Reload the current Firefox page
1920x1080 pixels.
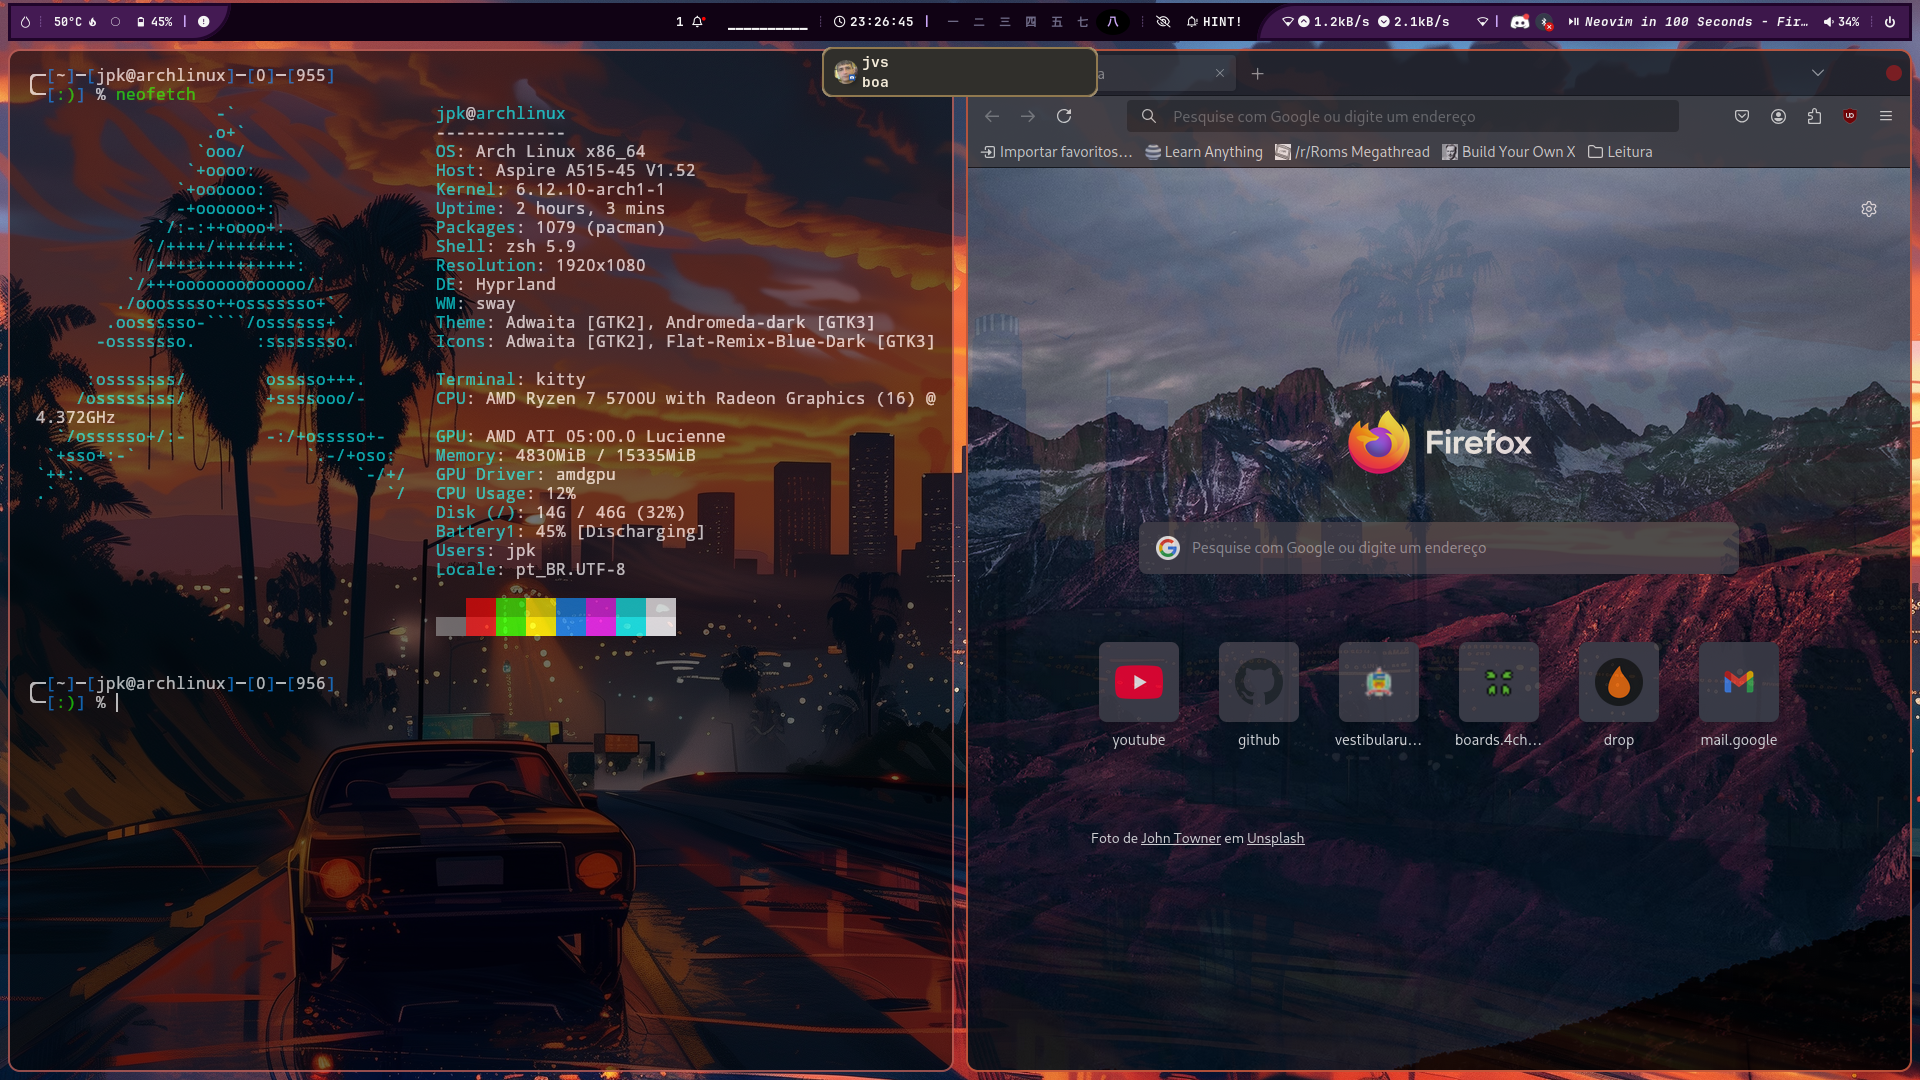[1064, 116]
